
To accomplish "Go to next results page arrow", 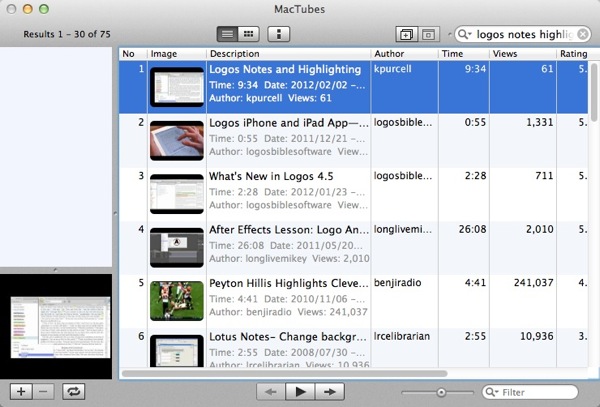I will (x=330, y=391).
